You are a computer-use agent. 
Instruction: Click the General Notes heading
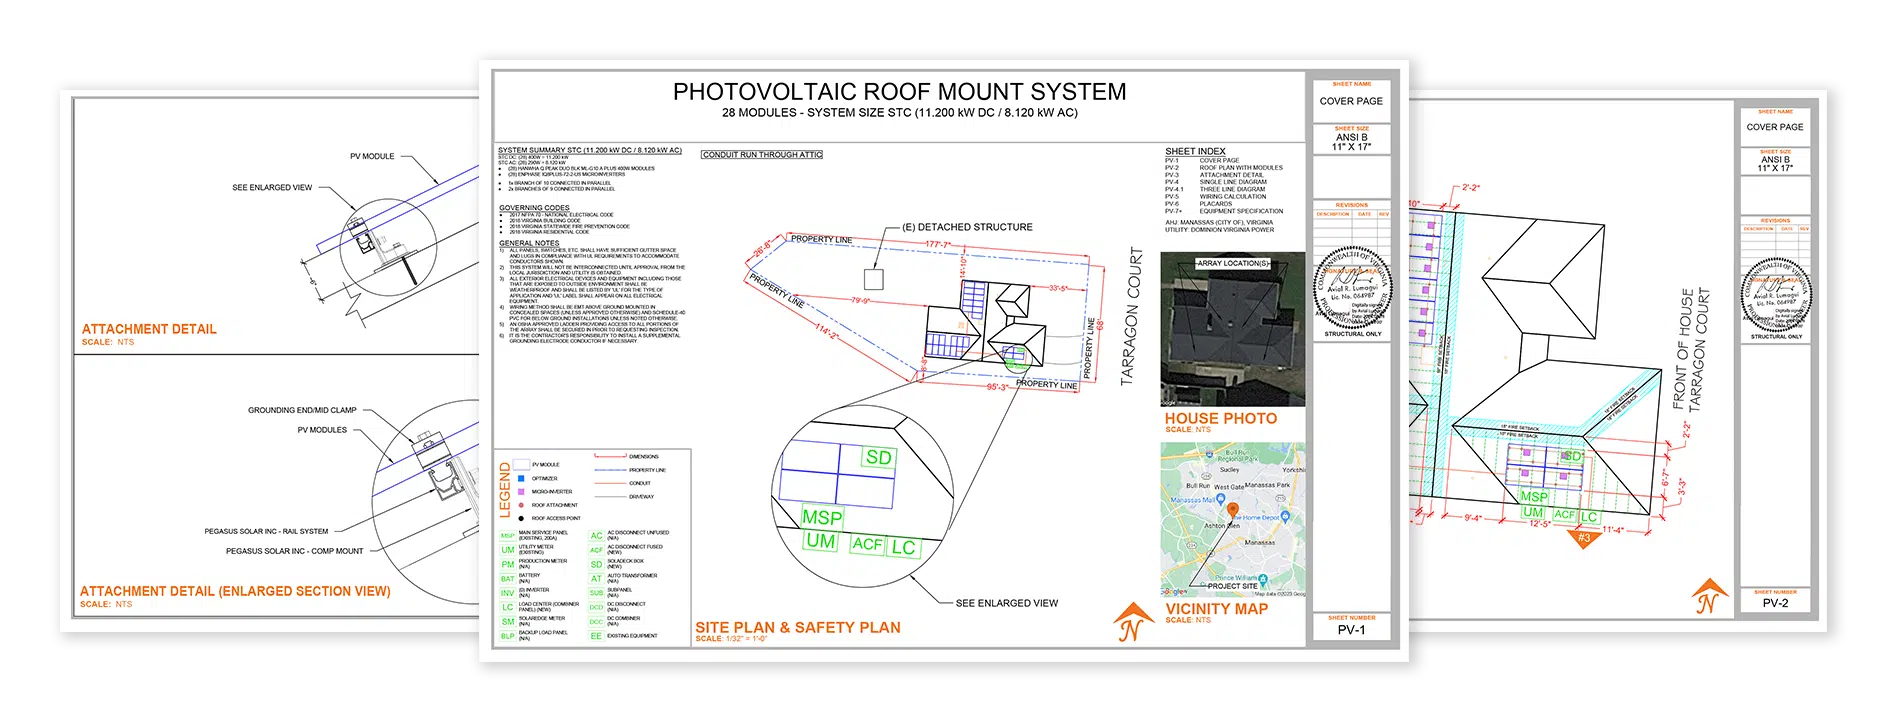click(529, 243)
